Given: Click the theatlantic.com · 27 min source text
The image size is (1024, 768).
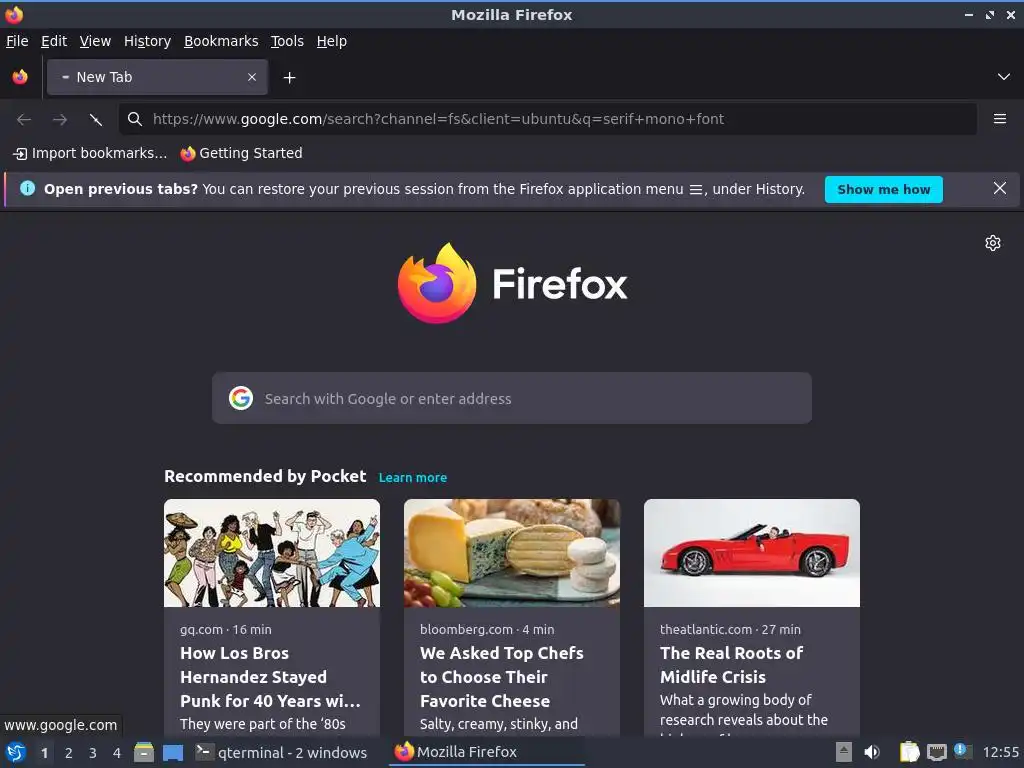Looking at the screenshot, I should click(730, 630).
